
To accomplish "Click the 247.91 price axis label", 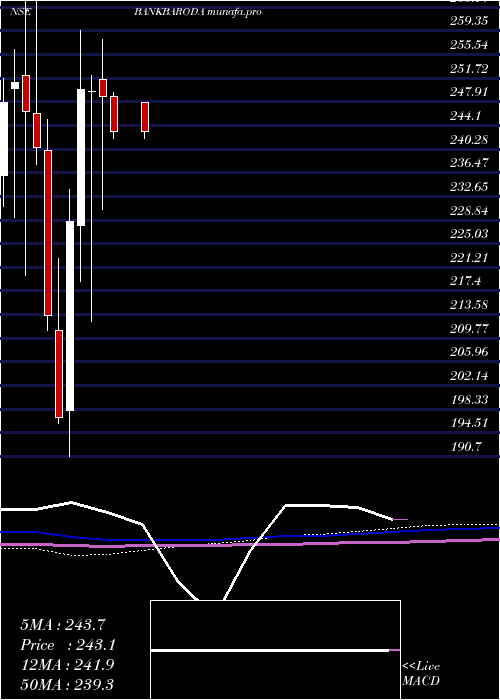I will coord(469,92).
